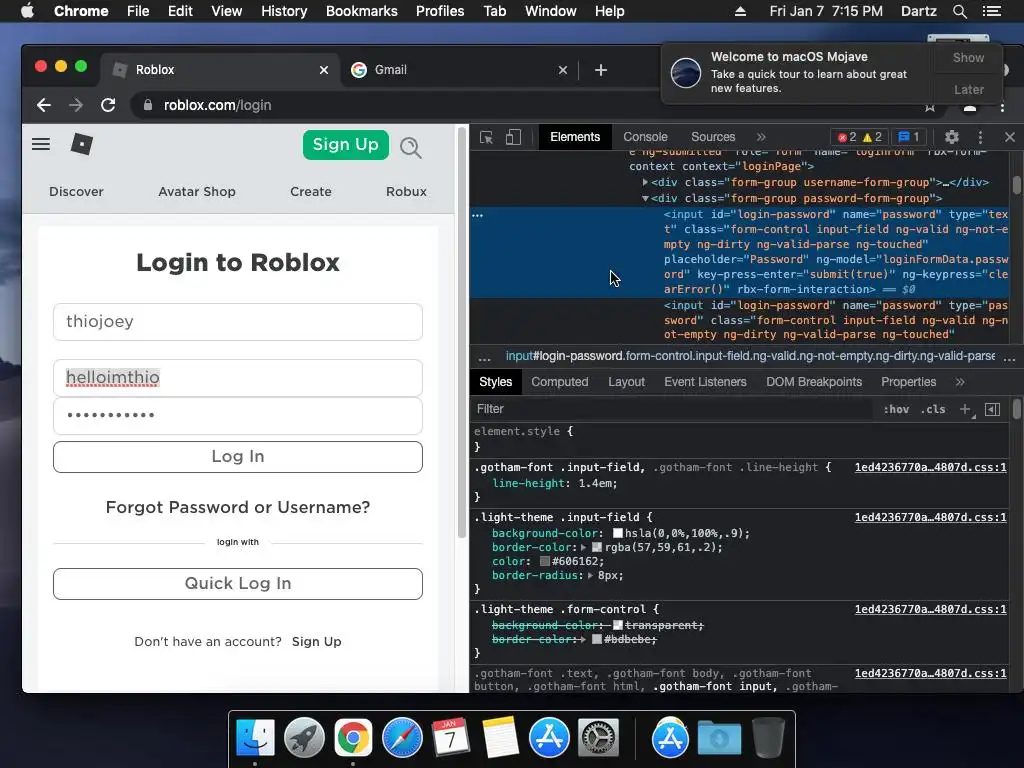The height and width of the screenshot is (768, 1024).
Task: Click the red error count badge
Action: pyautogui.click(x=848, y=137)
